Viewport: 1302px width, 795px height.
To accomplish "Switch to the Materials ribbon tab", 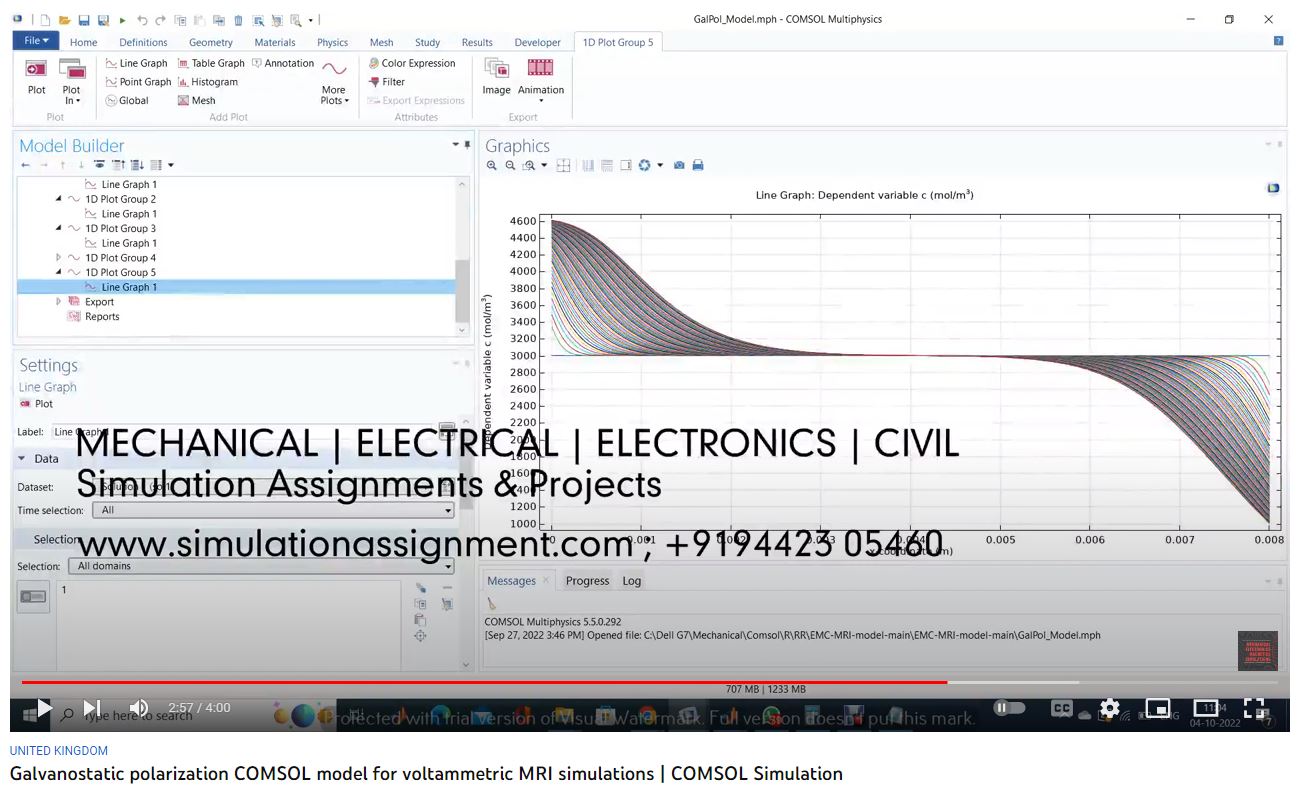I will tap(275, 42).
